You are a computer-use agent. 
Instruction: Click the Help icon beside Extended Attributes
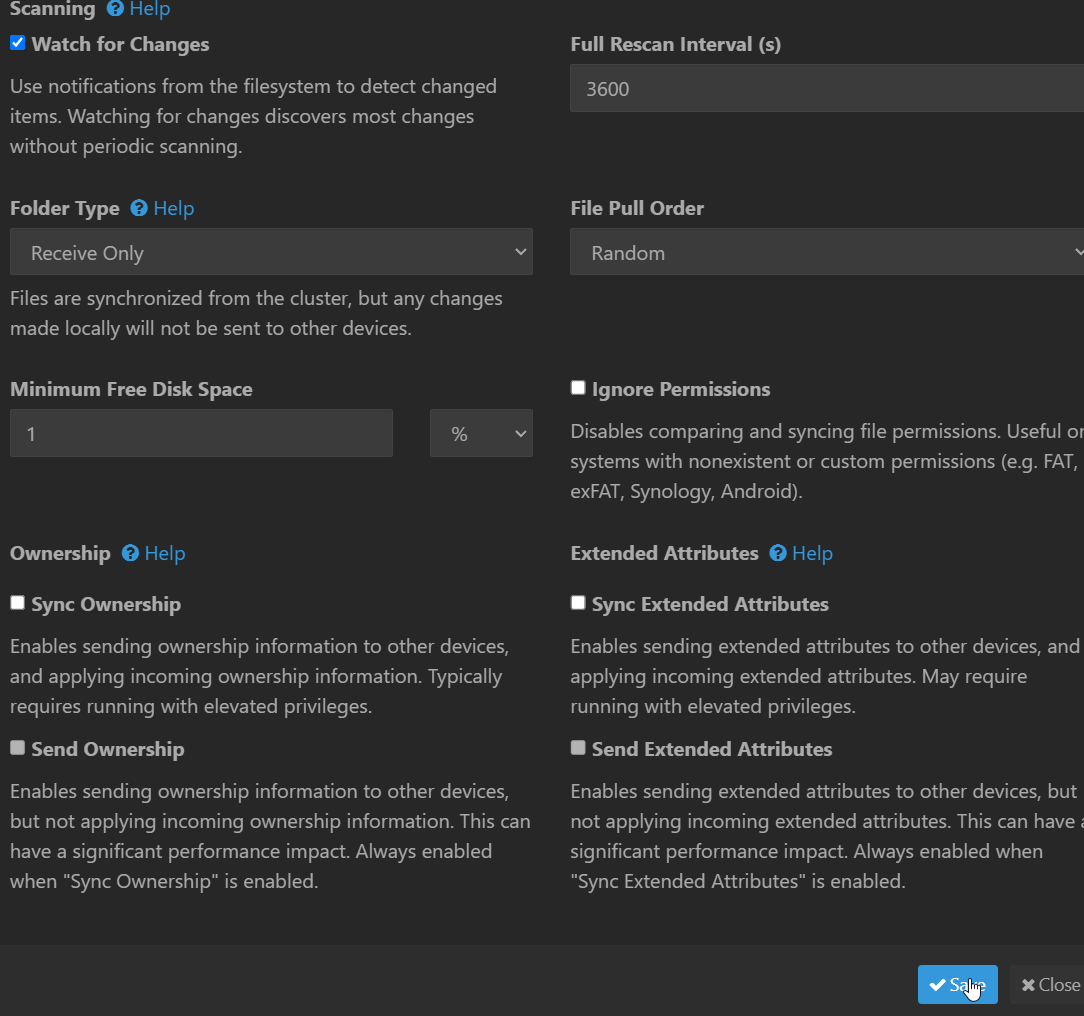(x=777, y=553)
